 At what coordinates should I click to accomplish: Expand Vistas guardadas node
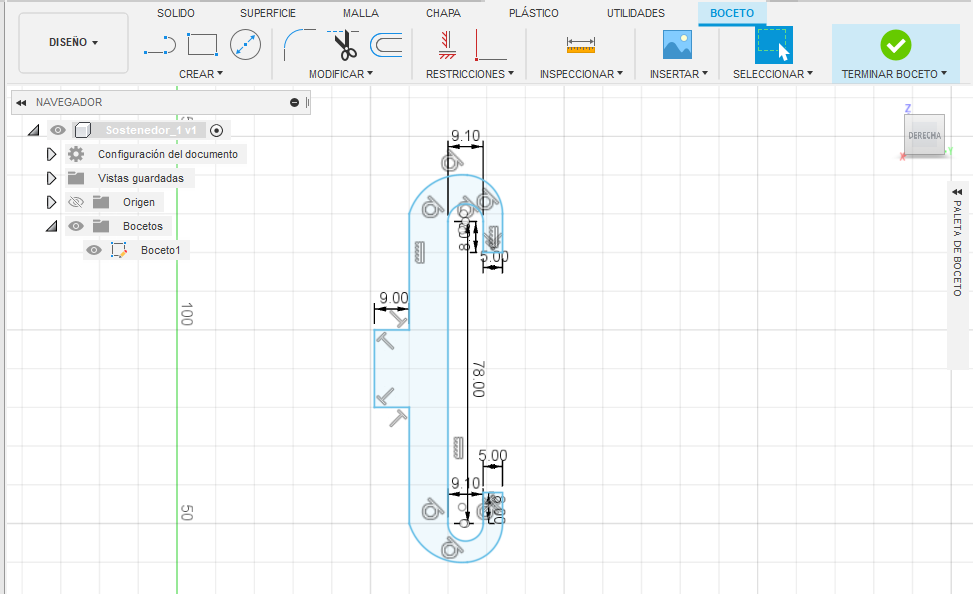(52, 178)
